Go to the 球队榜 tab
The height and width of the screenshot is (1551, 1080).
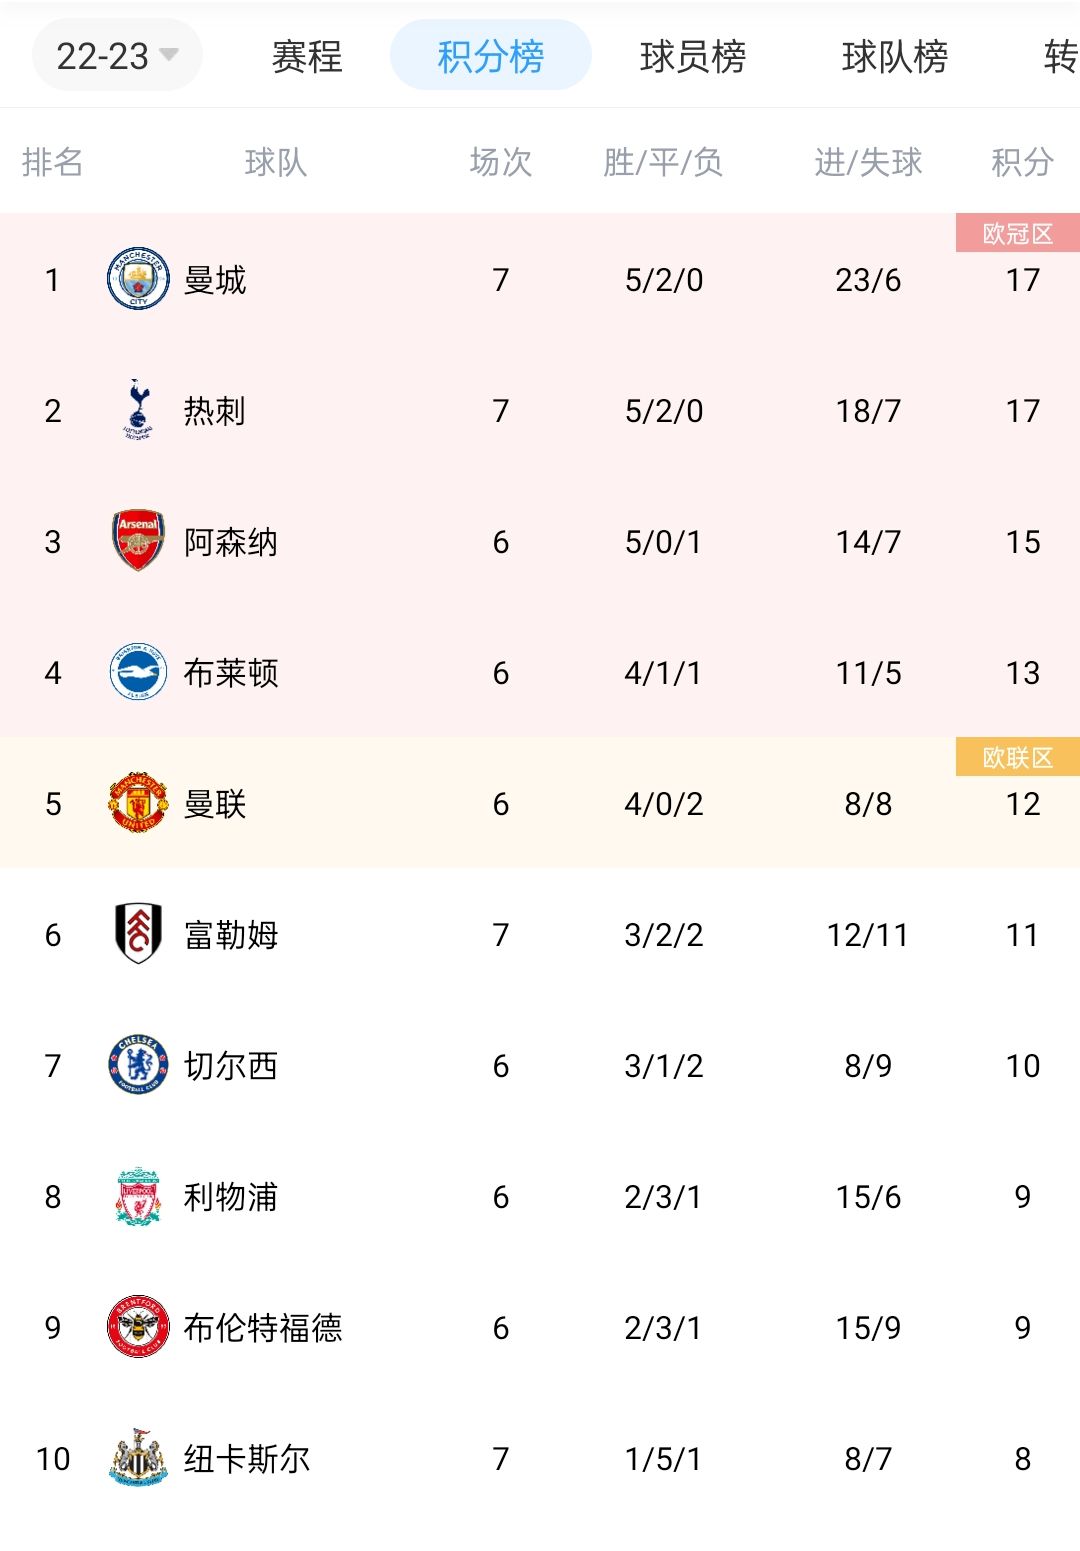pos(895,56)
